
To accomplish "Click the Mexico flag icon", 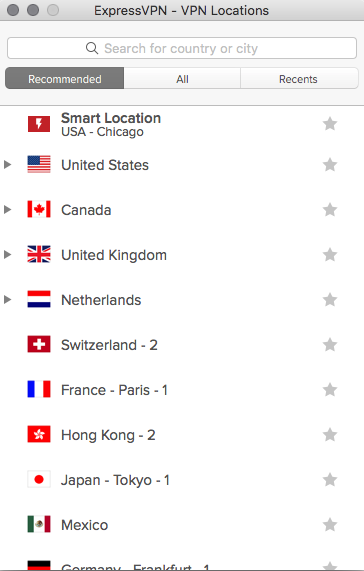I will (x=39, y=524).
